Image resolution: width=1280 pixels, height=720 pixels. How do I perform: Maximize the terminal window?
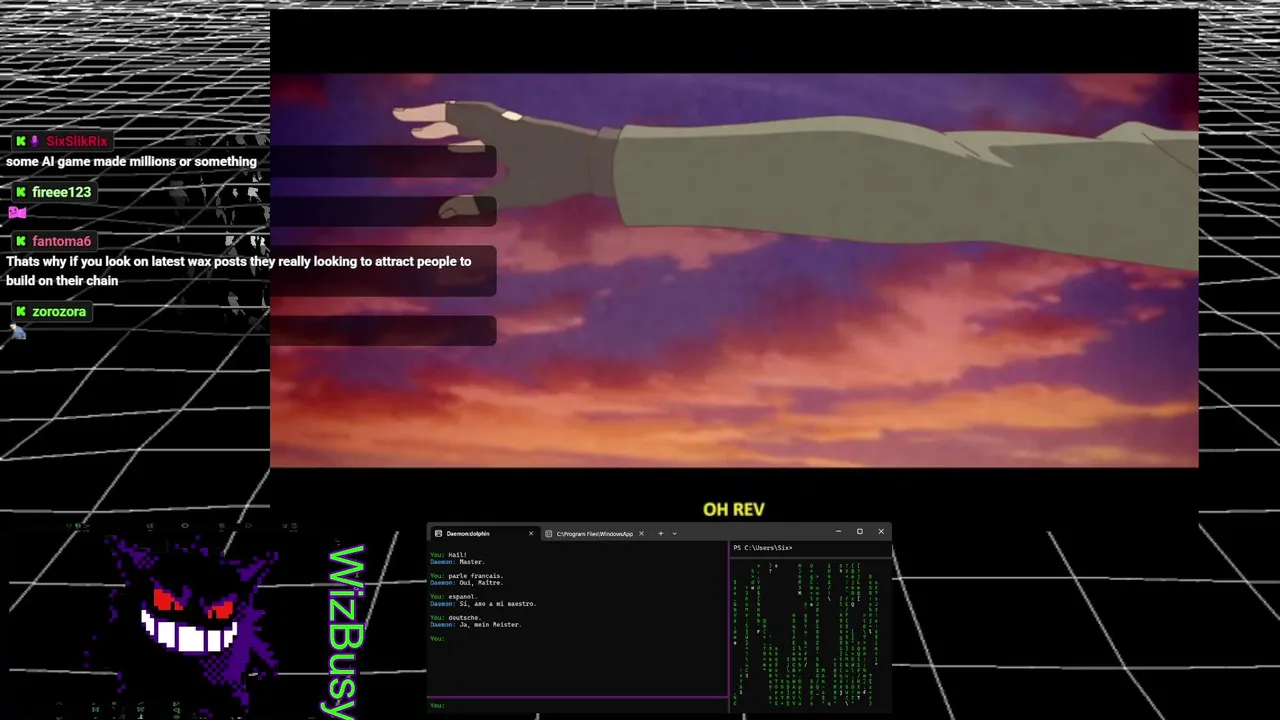click(x=859, y=532)
